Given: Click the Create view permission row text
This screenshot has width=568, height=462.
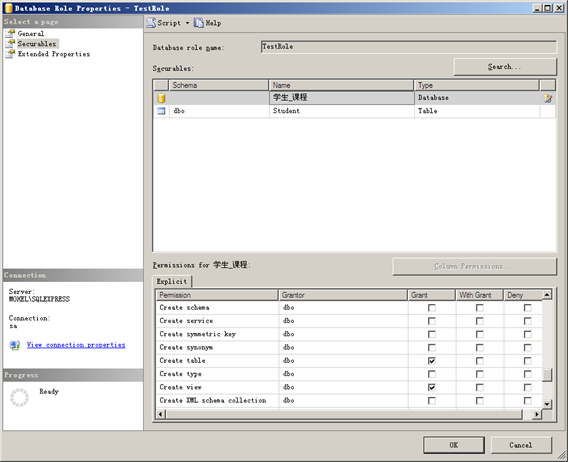Looking at the screenshot, I should (x=180, y=387).
